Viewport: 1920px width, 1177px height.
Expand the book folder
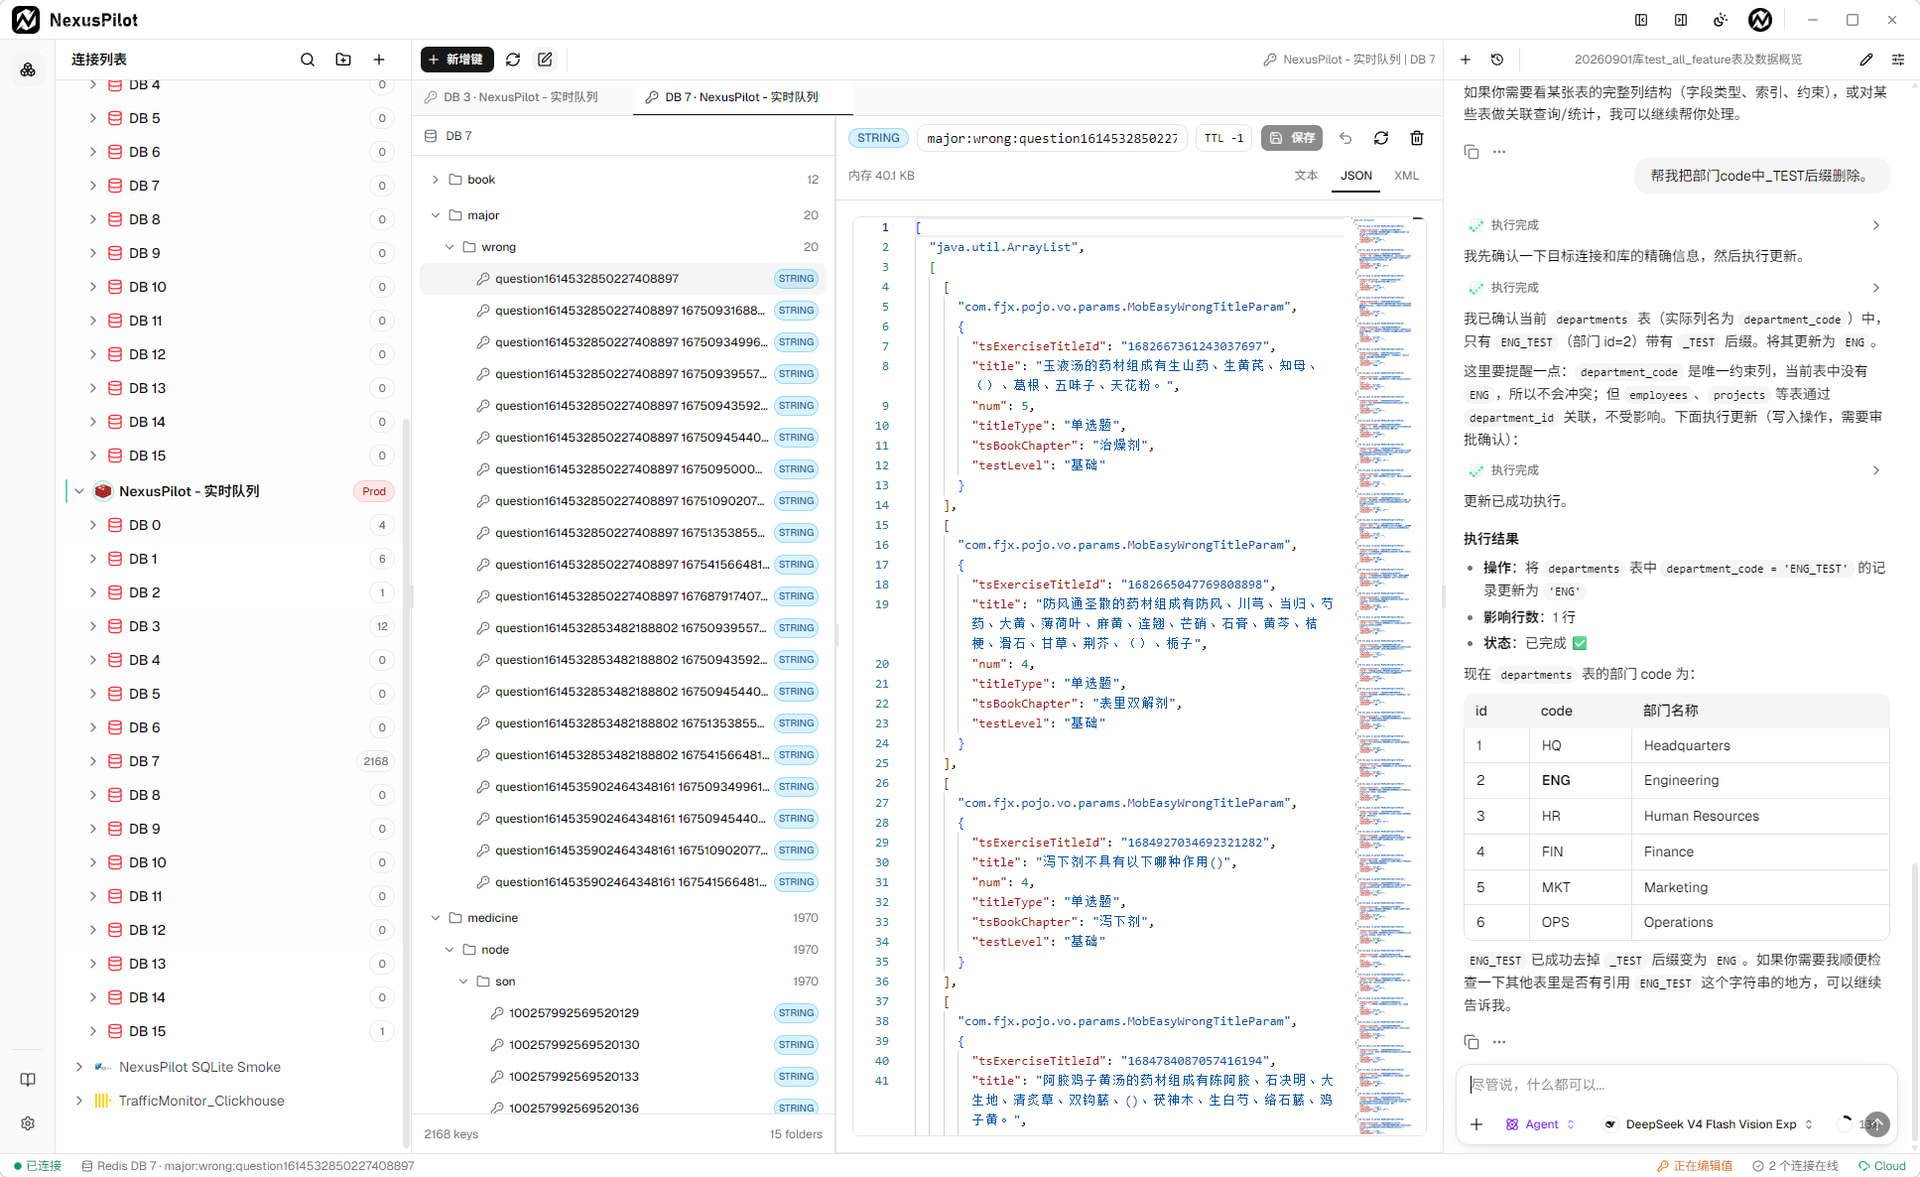tap(435, 180)
